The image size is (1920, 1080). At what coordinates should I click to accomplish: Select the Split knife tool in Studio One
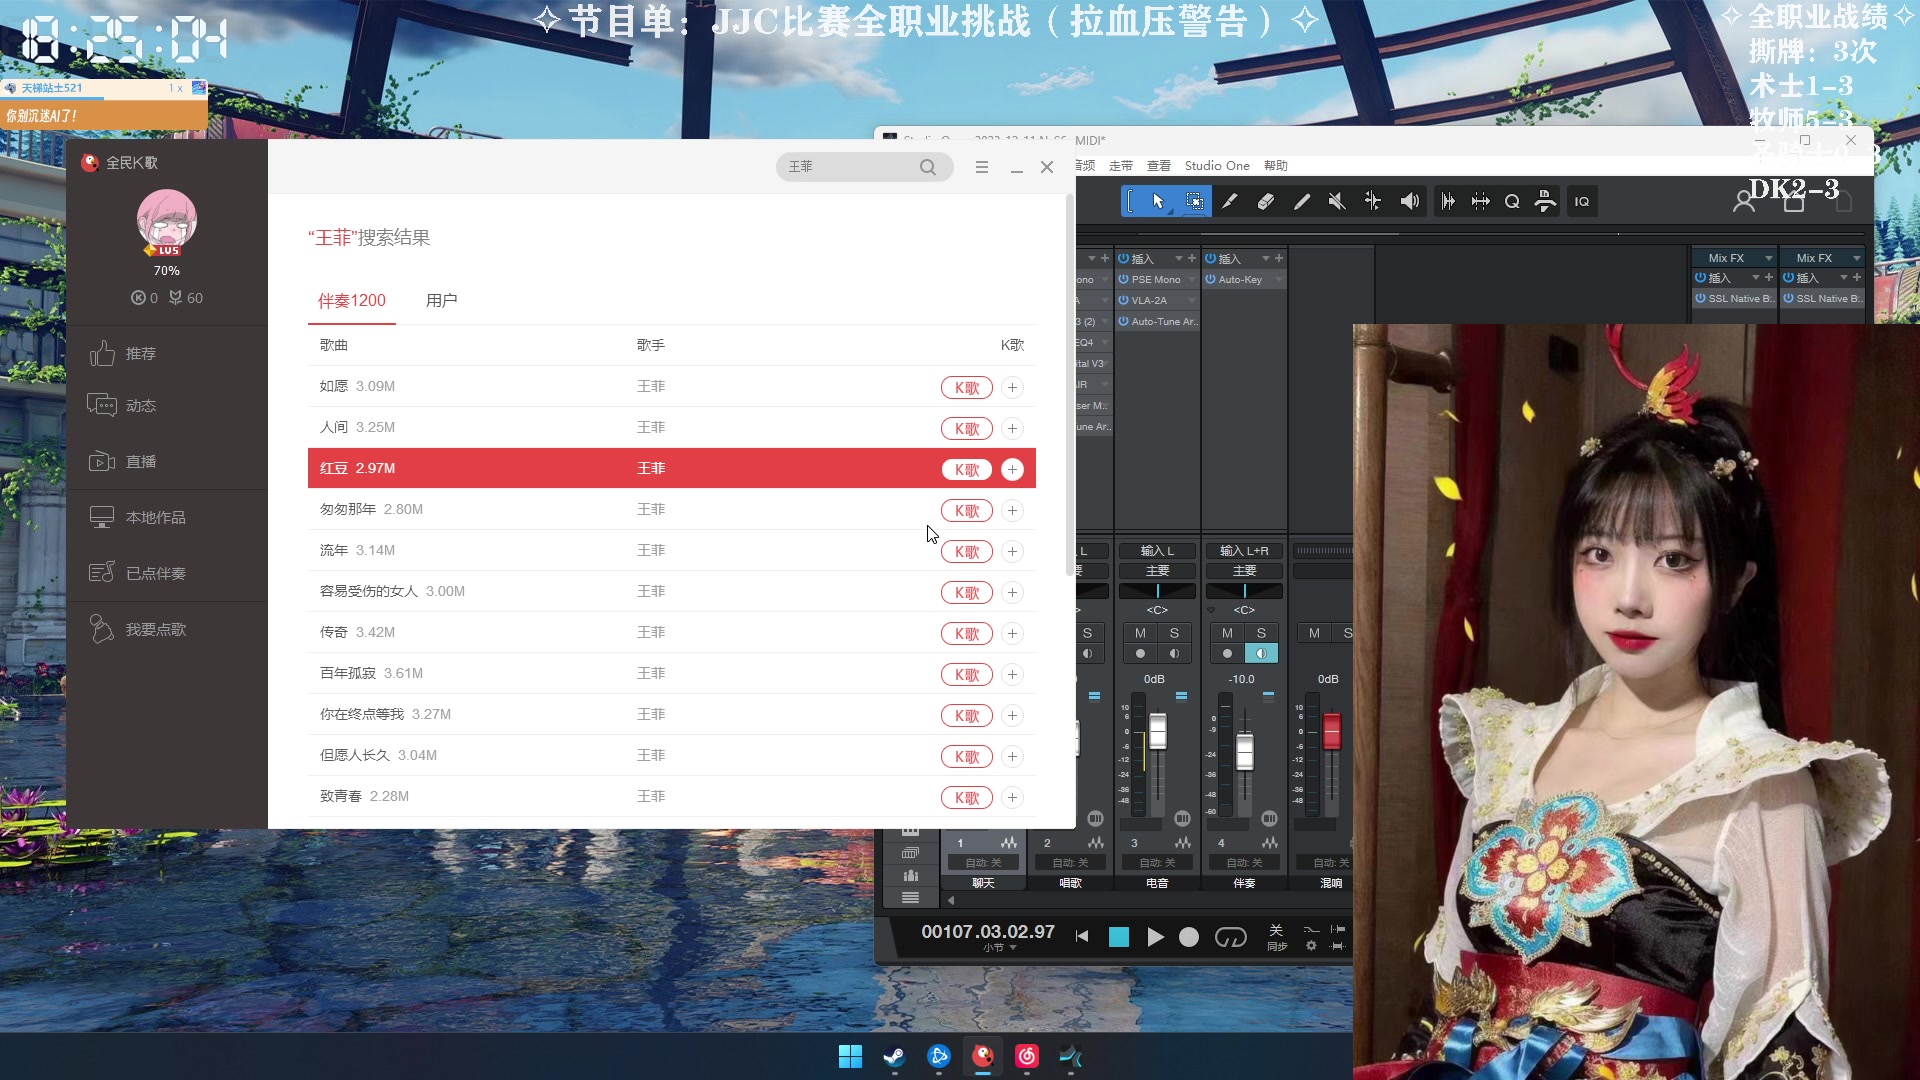[1230, 201]
